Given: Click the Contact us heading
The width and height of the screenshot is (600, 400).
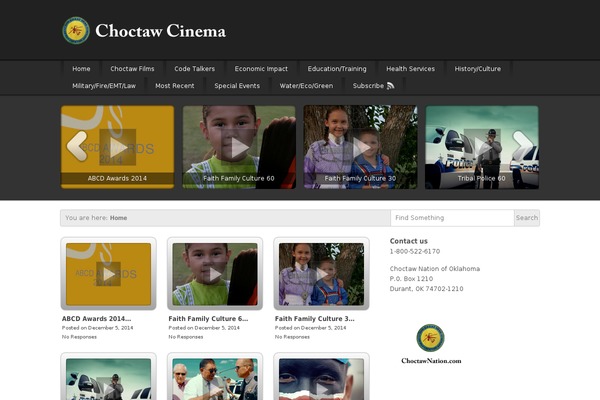Looking at the screenshot, I should point(409,241).
